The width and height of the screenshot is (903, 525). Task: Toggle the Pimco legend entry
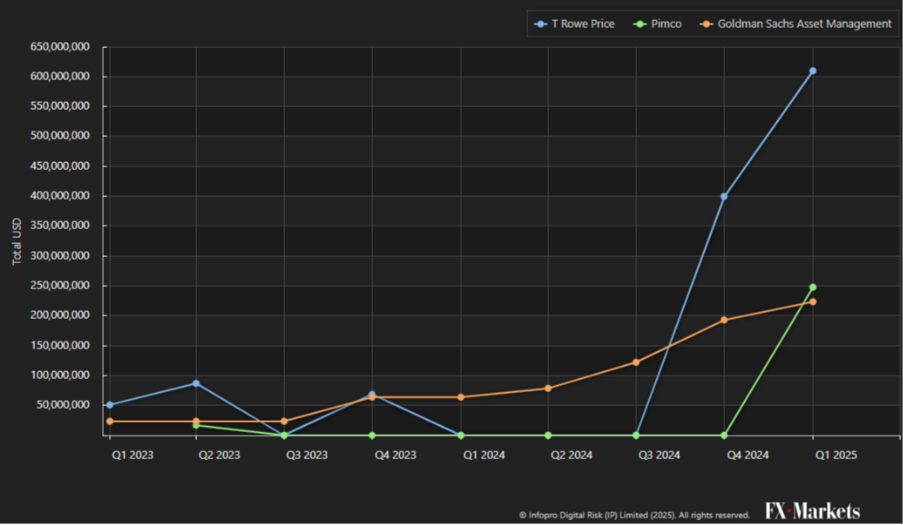pyautogui.click(x=657, y=24)
